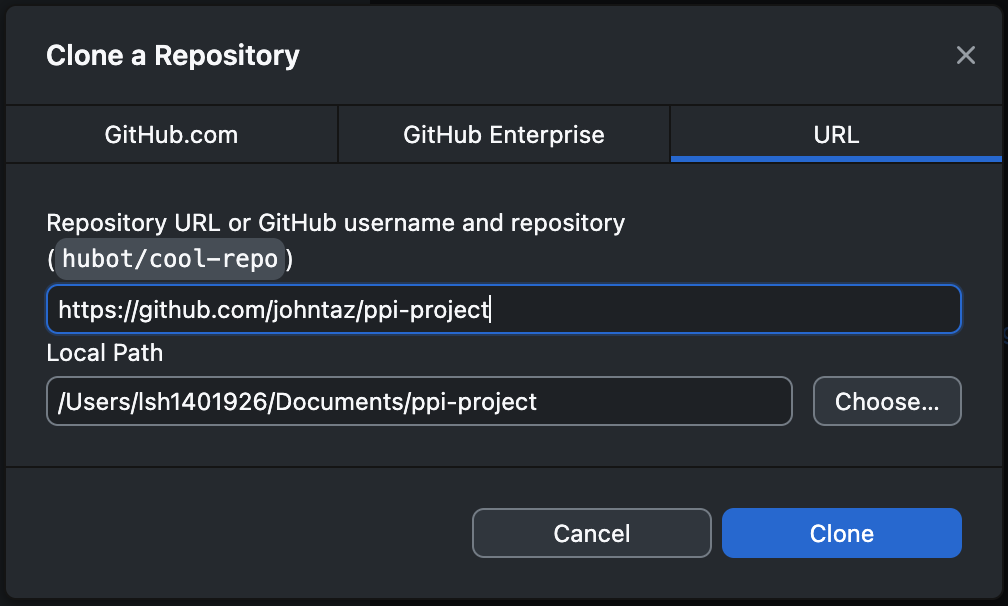Click the hubot/cool-repo example shortcut
The height and width of the screenshot is (606, 1008).
tap(169, 258)
